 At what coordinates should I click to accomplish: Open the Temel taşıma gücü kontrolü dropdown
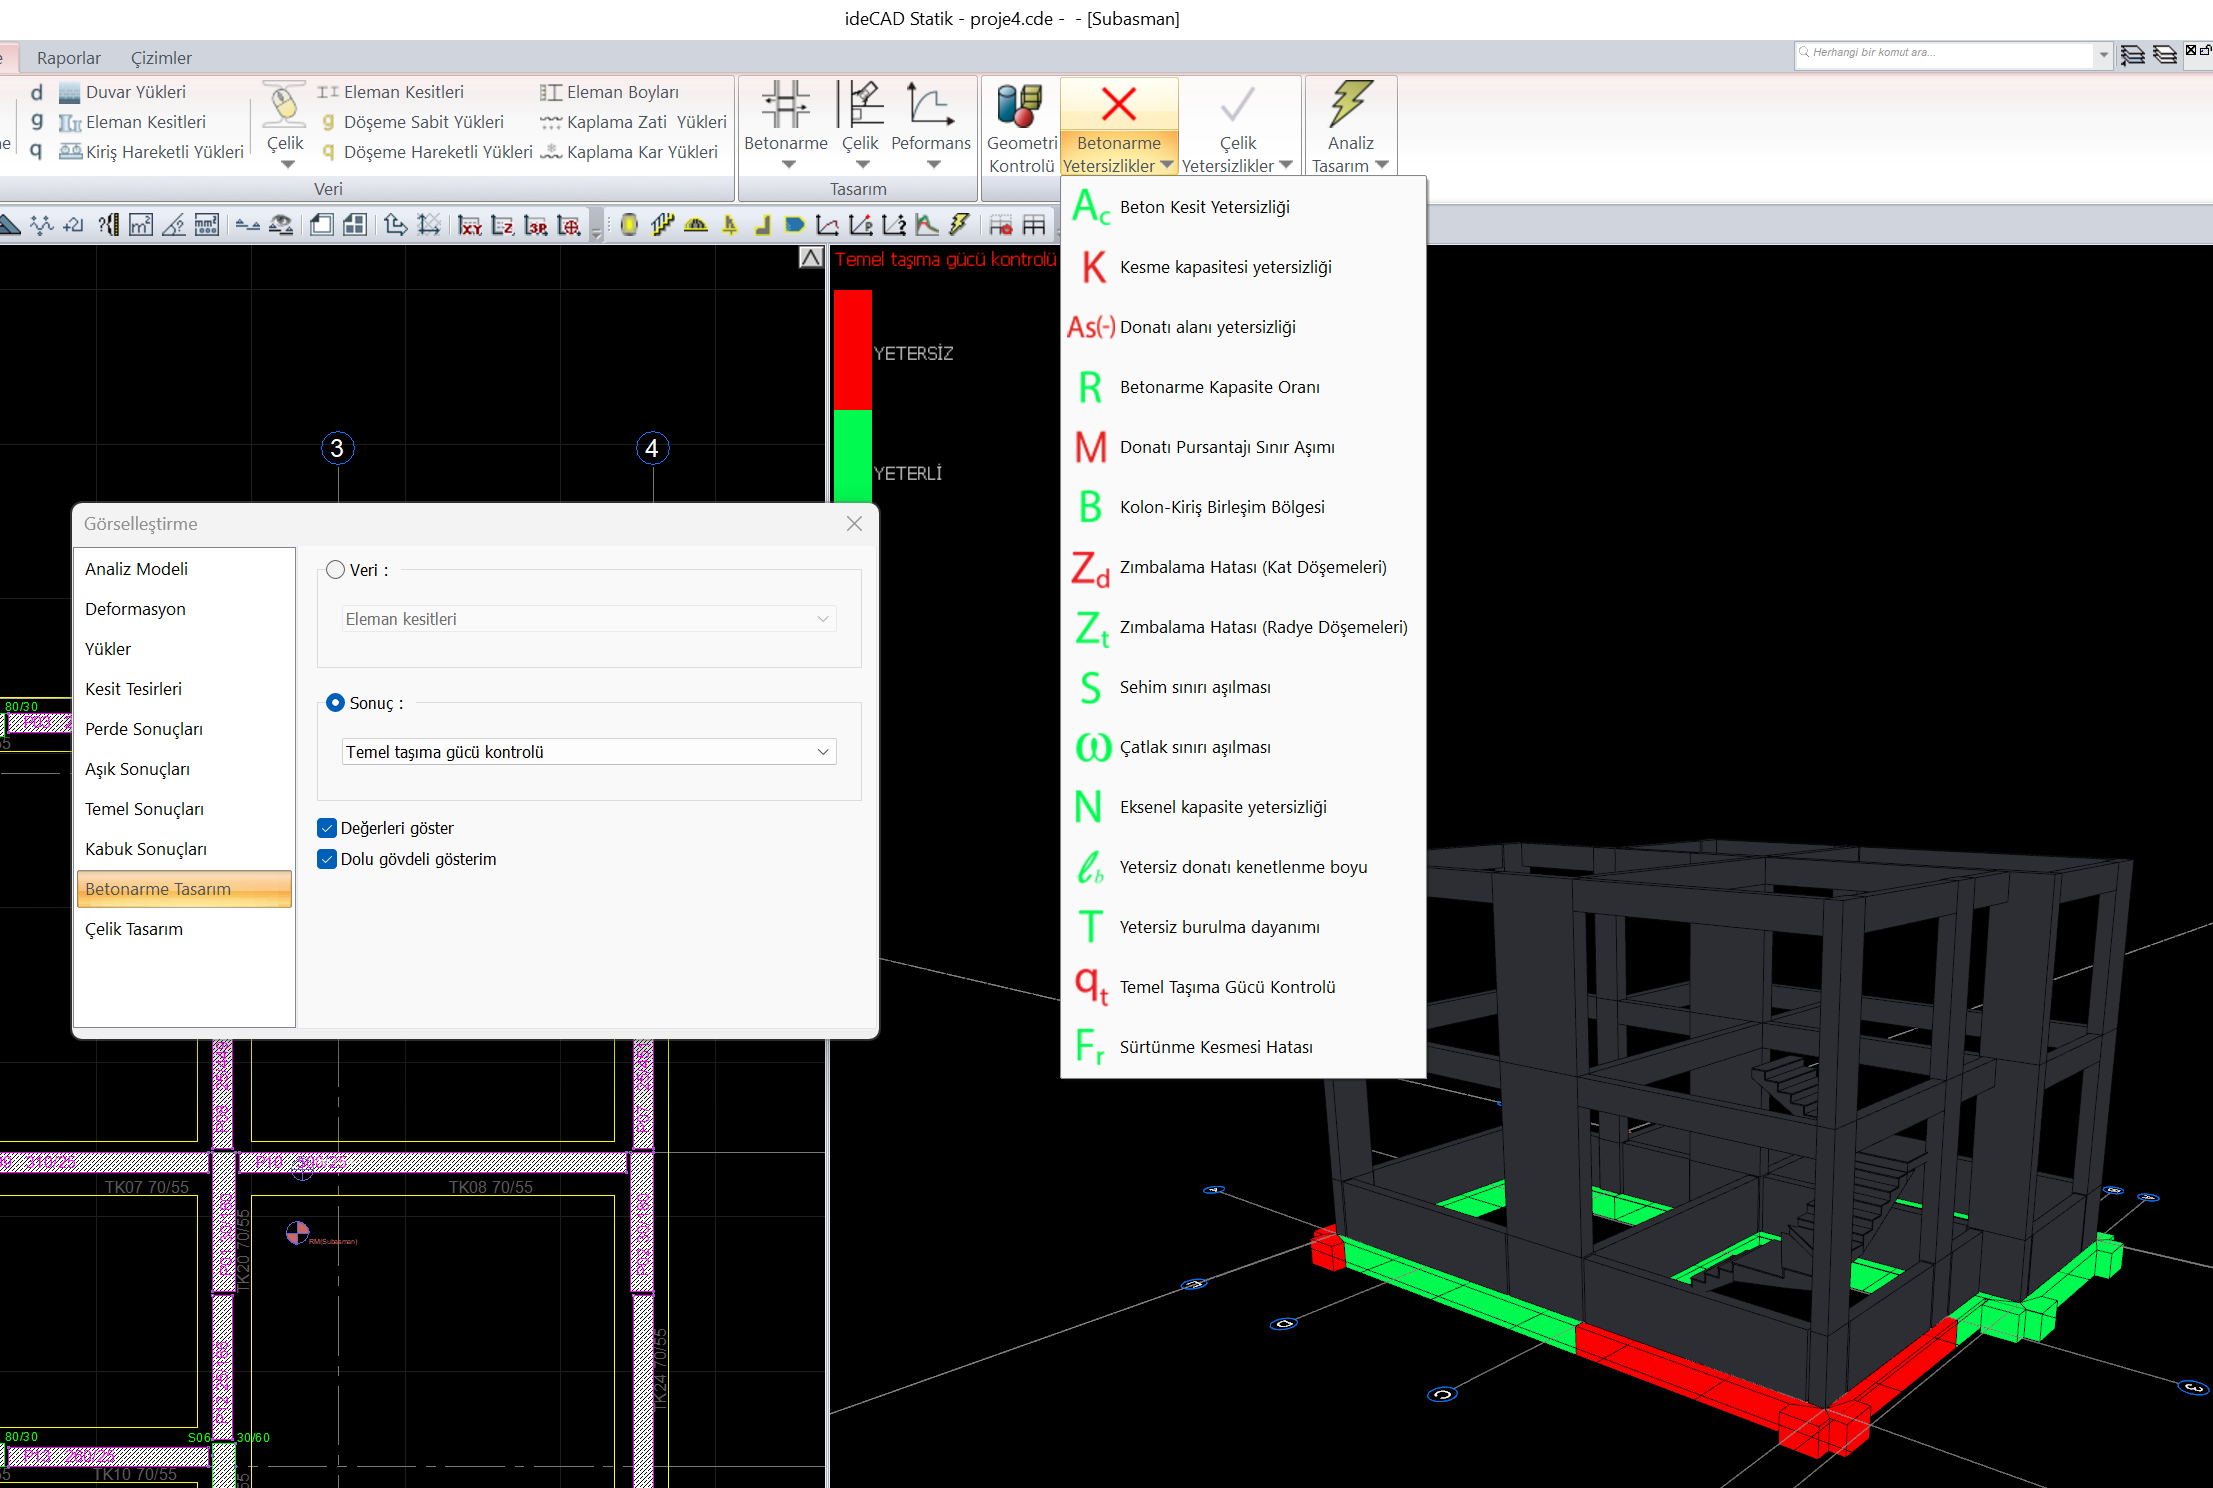tap(589, 752)
